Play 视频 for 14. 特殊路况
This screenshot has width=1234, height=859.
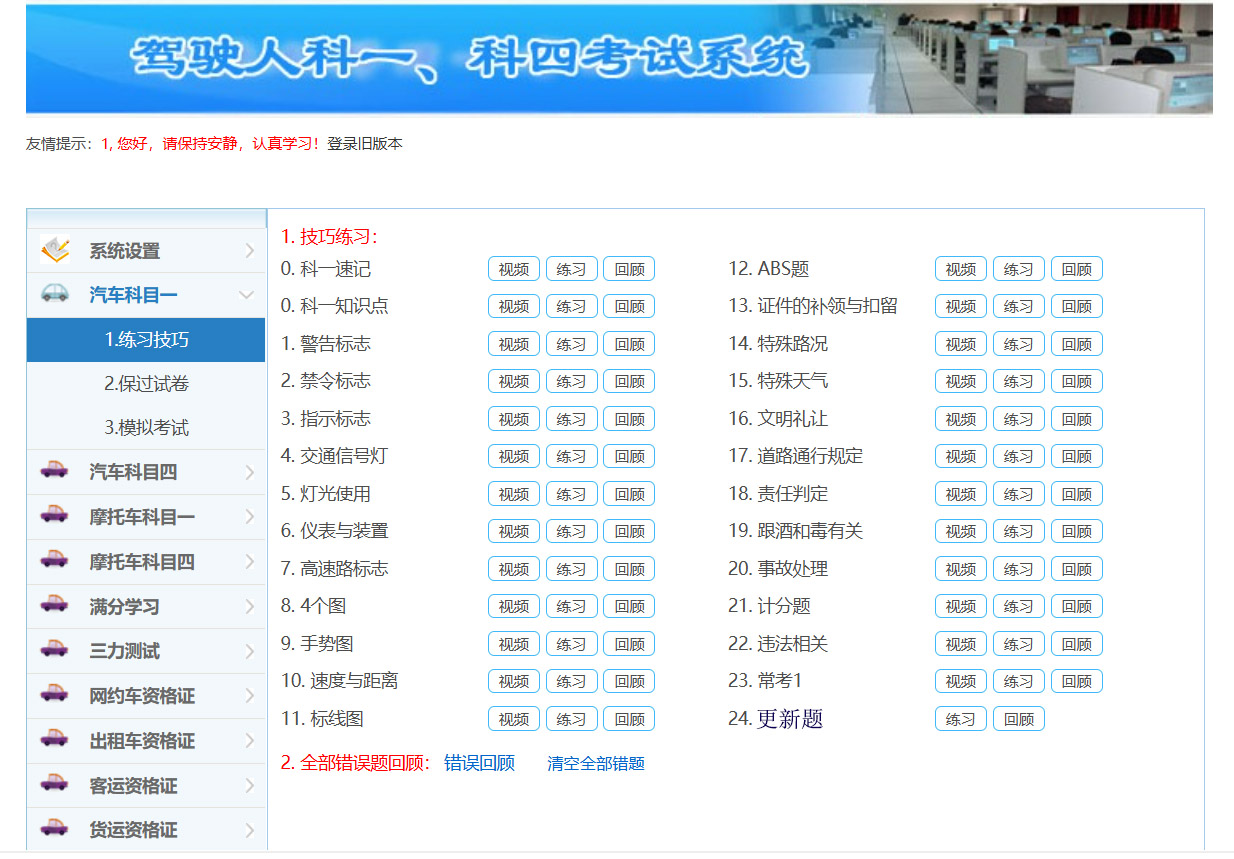[961, 344]
